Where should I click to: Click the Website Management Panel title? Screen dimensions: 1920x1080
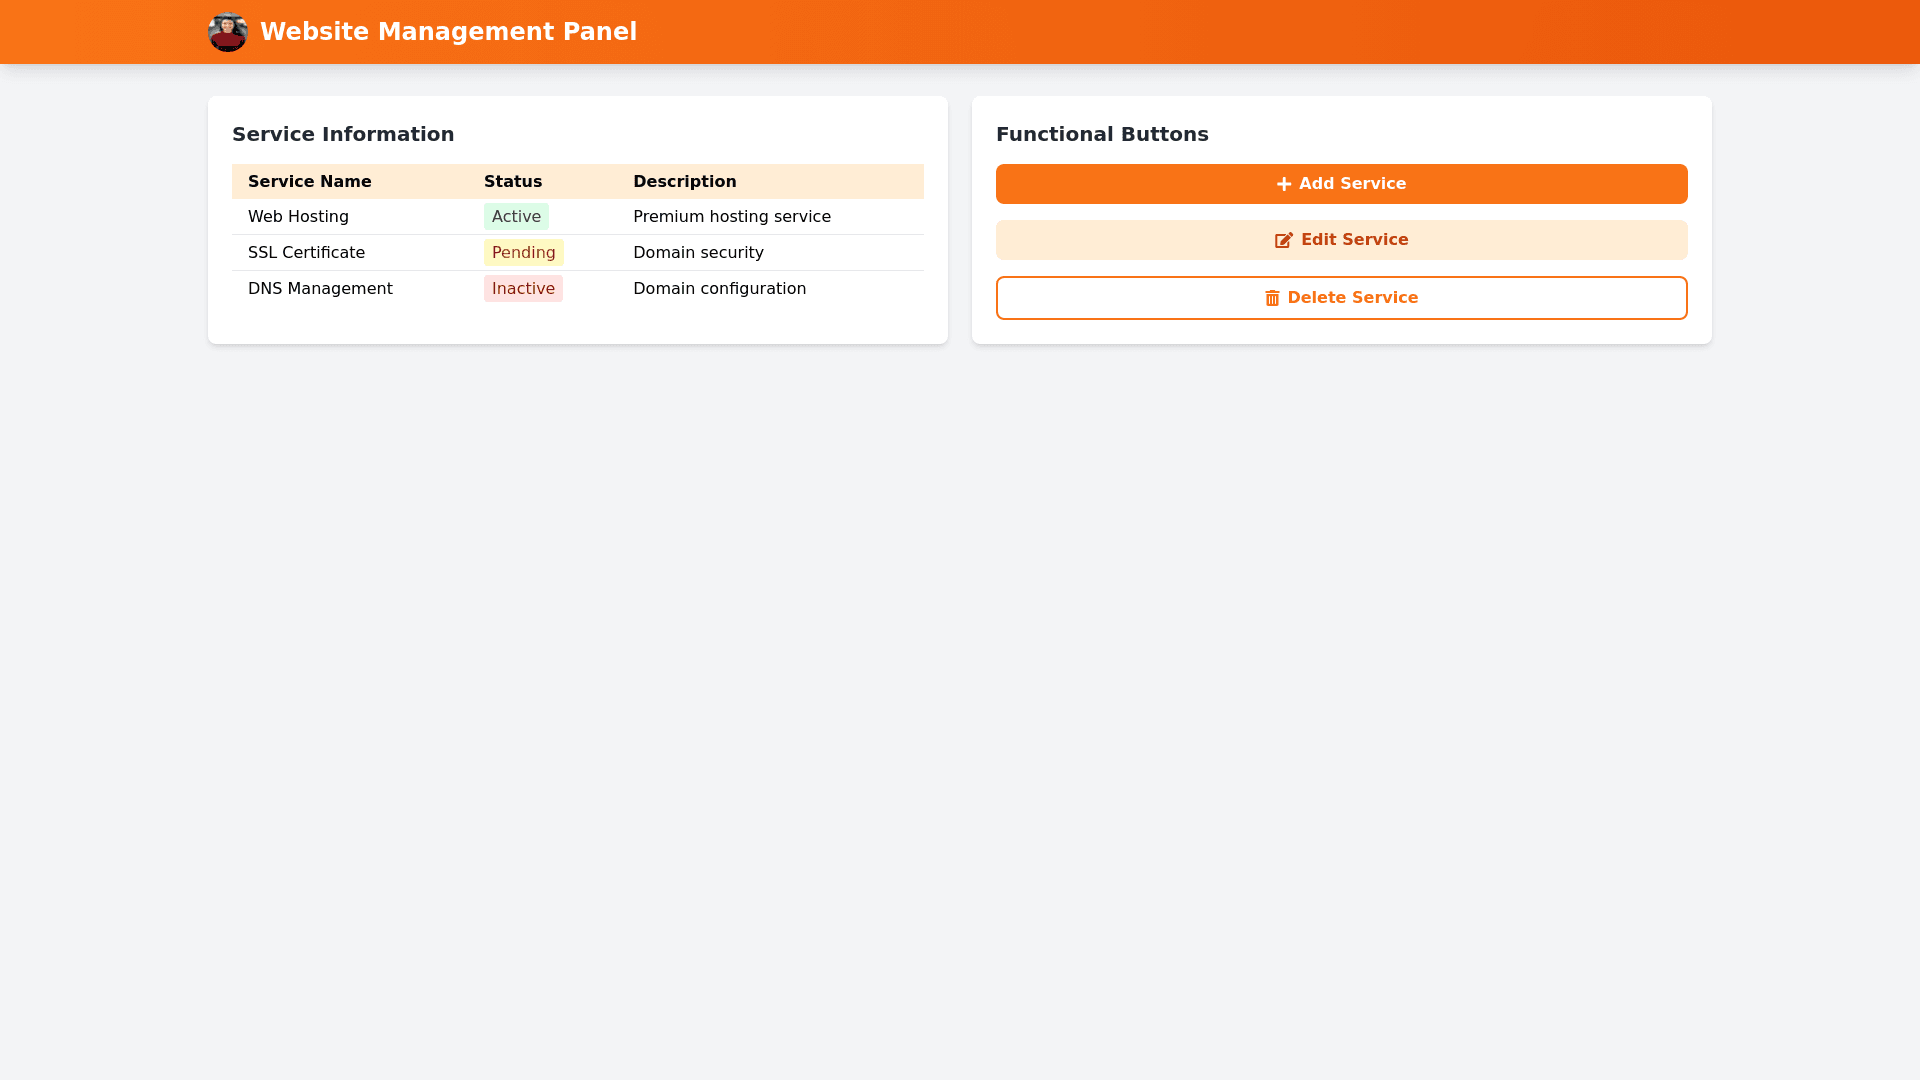point(448,32)
